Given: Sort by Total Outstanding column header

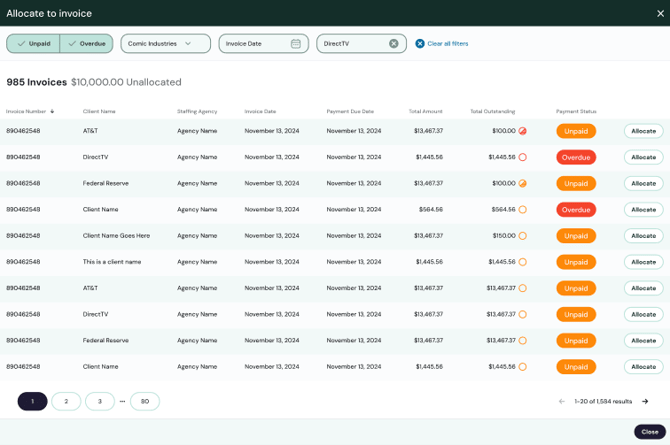Looking at the screenshot, I should coord(493,111).
